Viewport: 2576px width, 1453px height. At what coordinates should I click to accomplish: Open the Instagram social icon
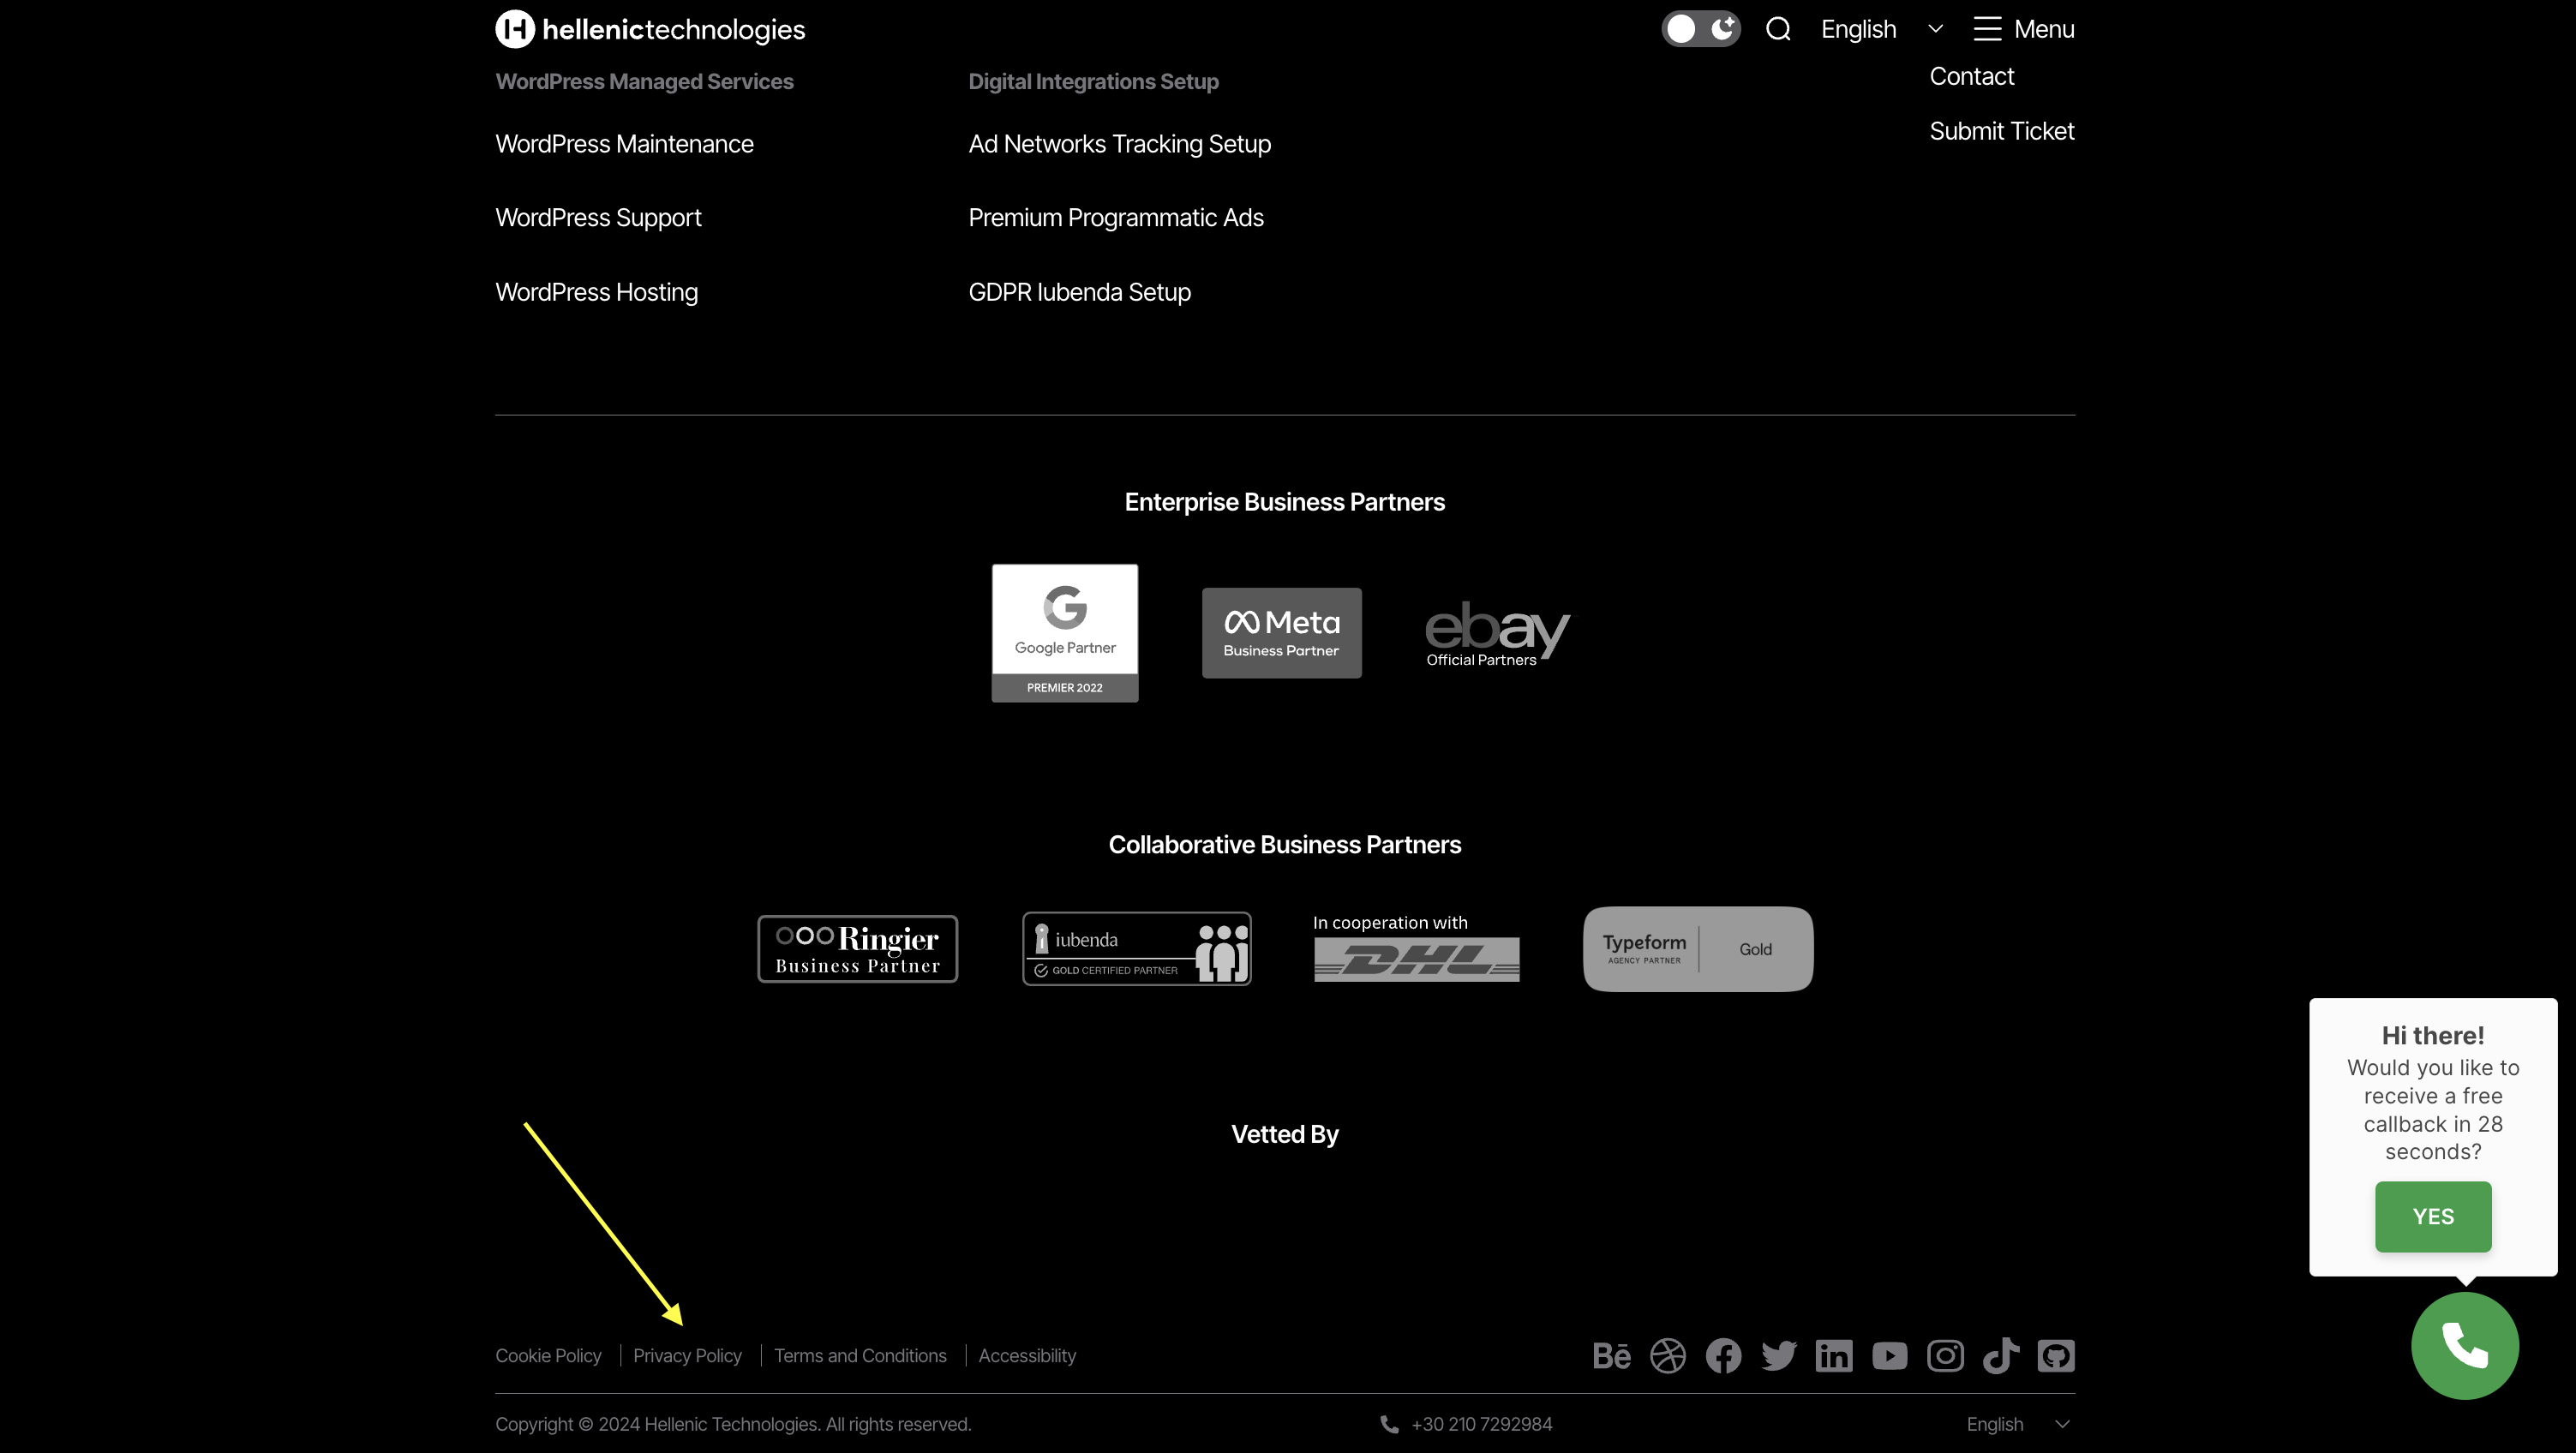1945,1356
